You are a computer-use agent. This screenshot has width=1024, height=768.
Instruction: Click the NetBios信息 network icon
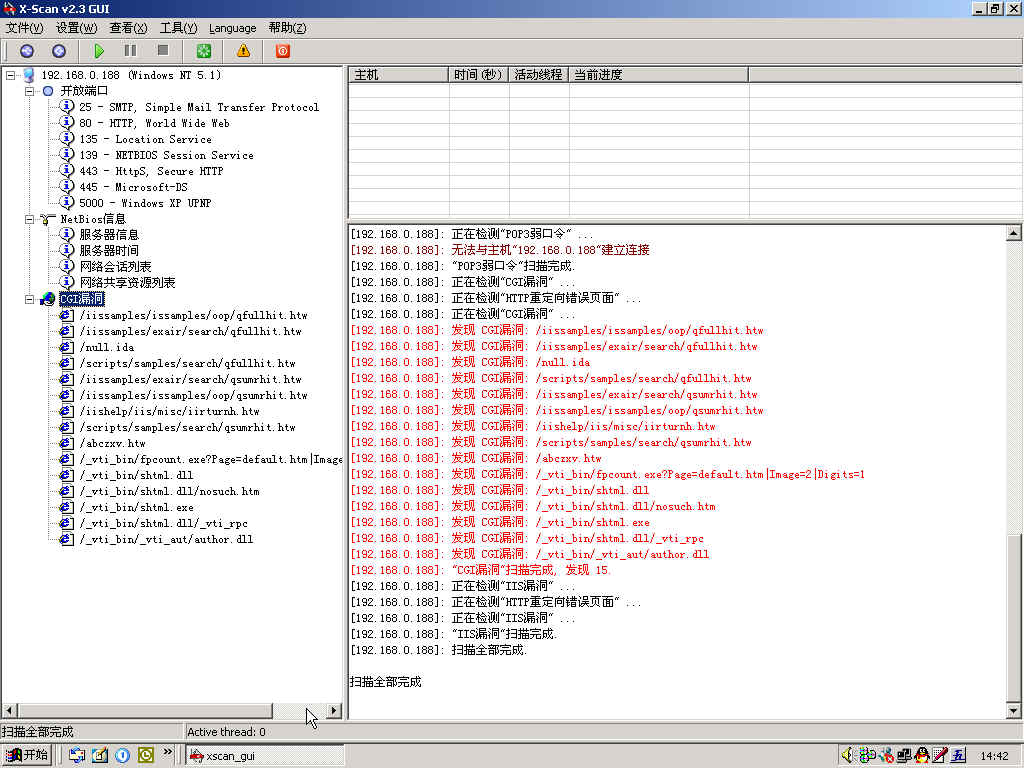[x=48, y=219]
